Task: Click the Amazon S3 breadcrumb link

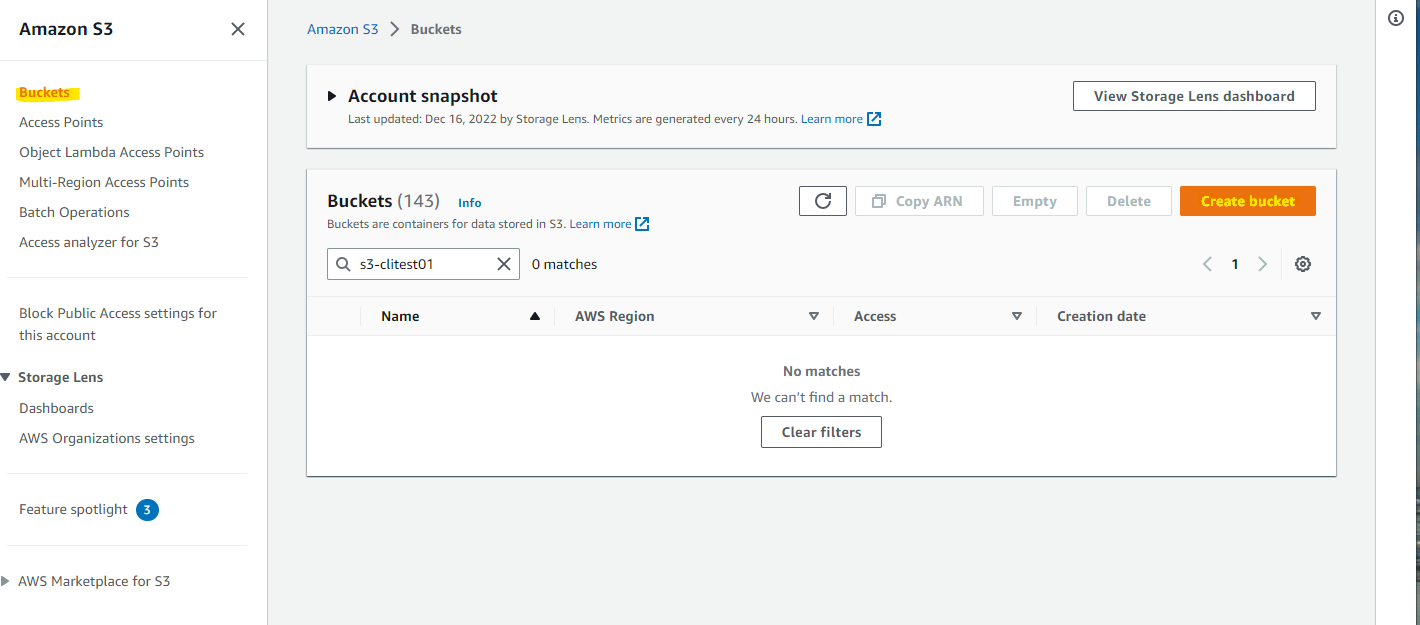Action: 343,28
